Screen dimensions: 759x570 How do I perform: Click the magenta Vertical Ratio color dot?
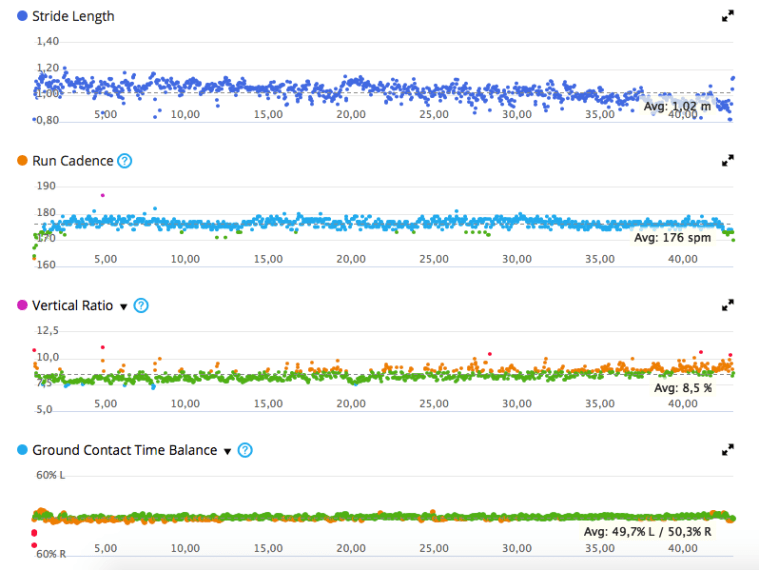click(x=23, y=306)
